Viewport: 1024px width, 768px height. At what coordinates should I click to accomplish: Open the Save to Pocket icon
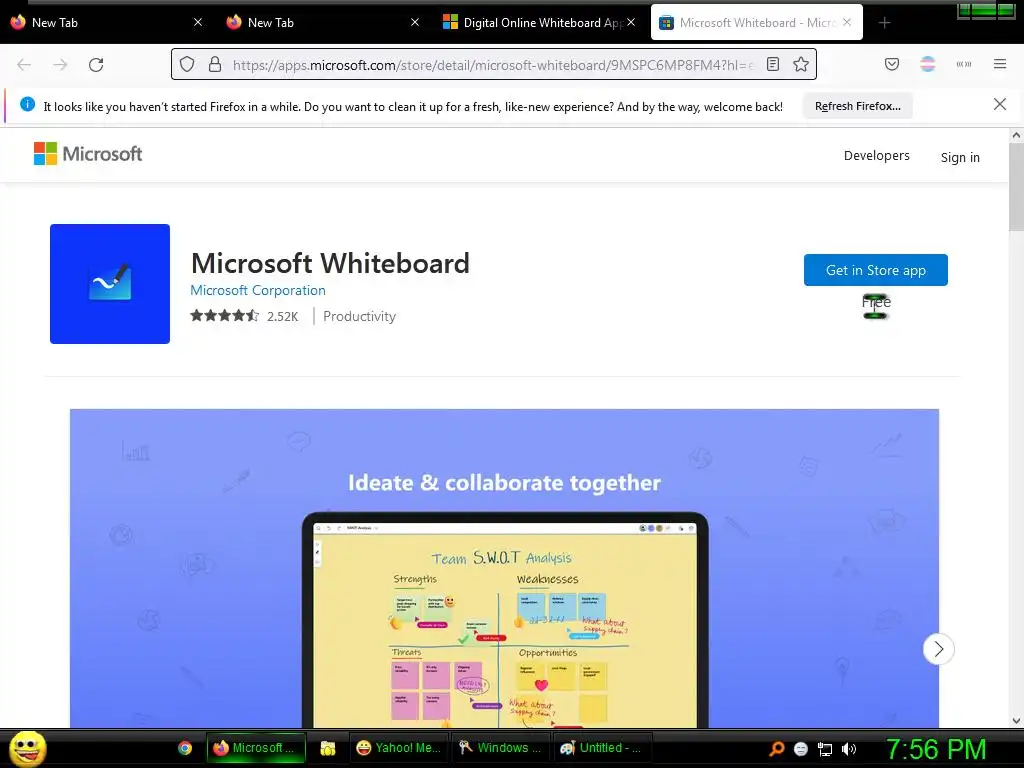tap(891, 64)
